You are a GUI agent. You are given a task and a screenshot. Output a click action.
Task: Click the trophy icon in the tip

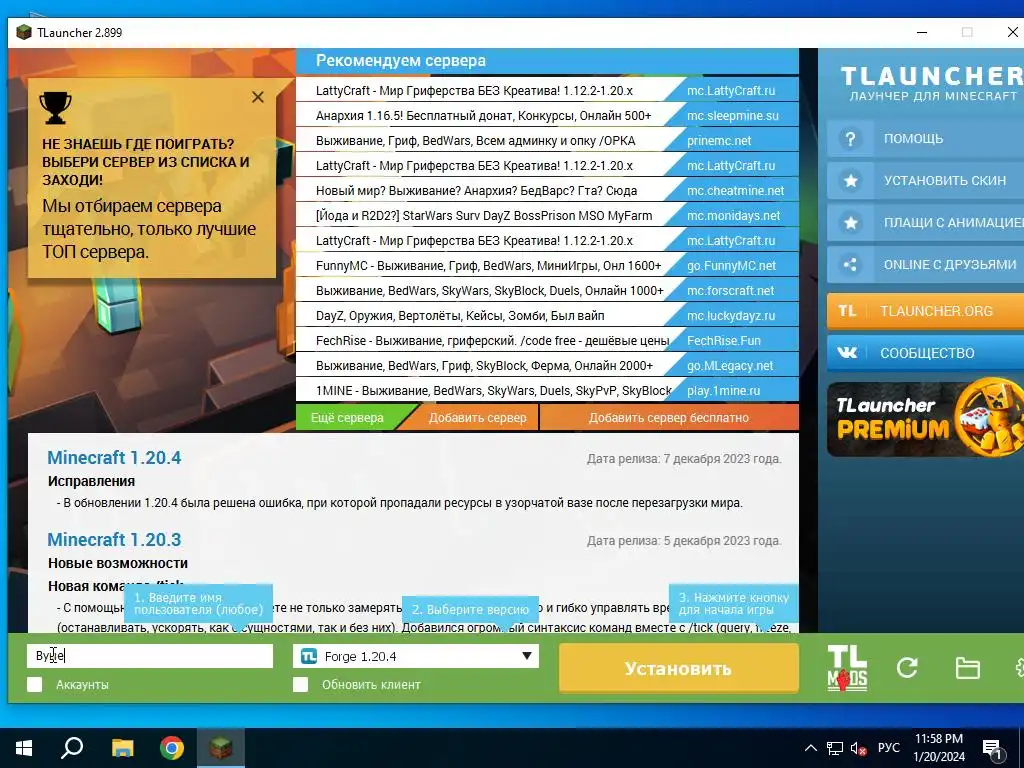(56, 107)
